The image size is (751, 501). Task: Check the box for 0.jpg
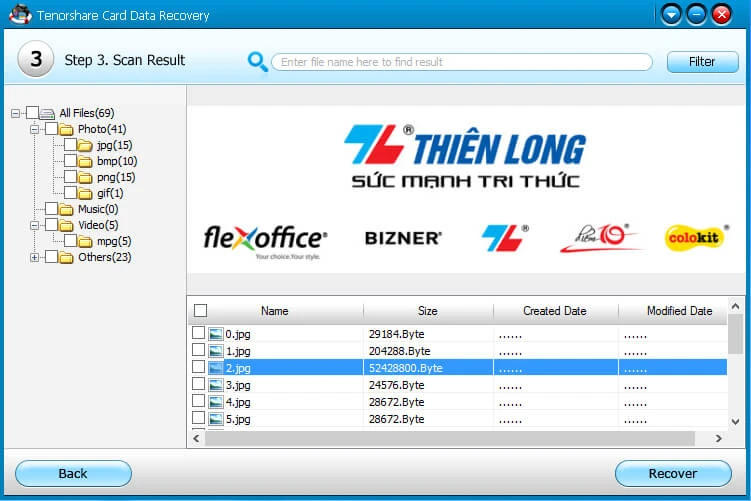(198, 332)
